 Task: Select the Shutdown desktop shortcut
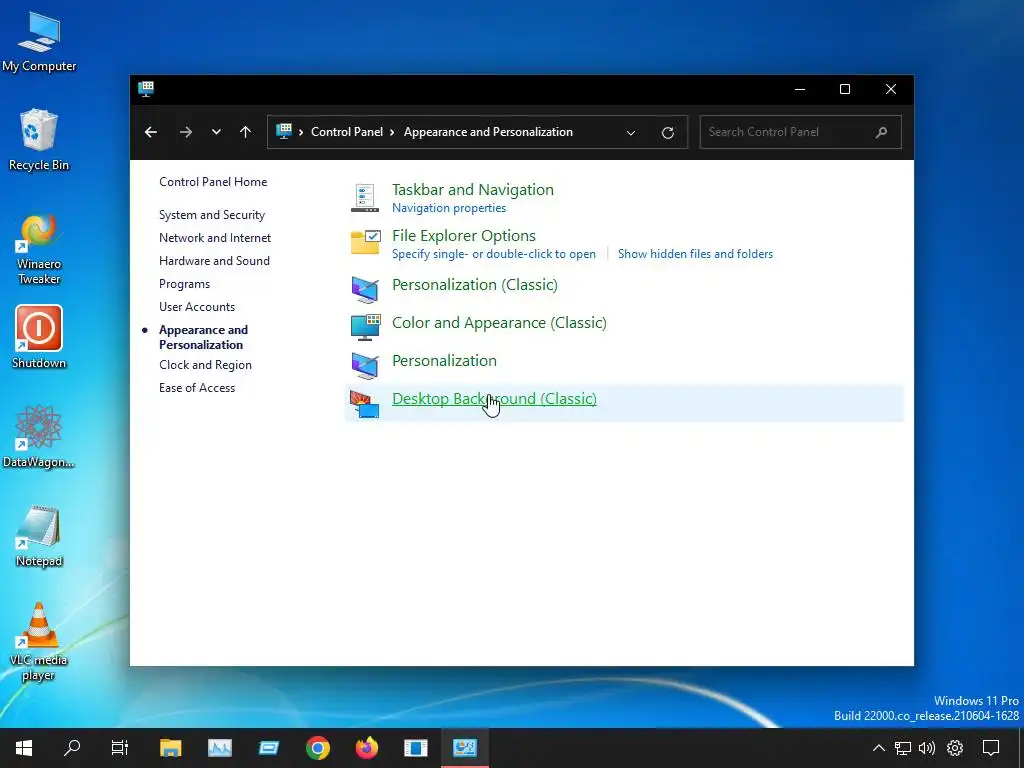[39, 337]
